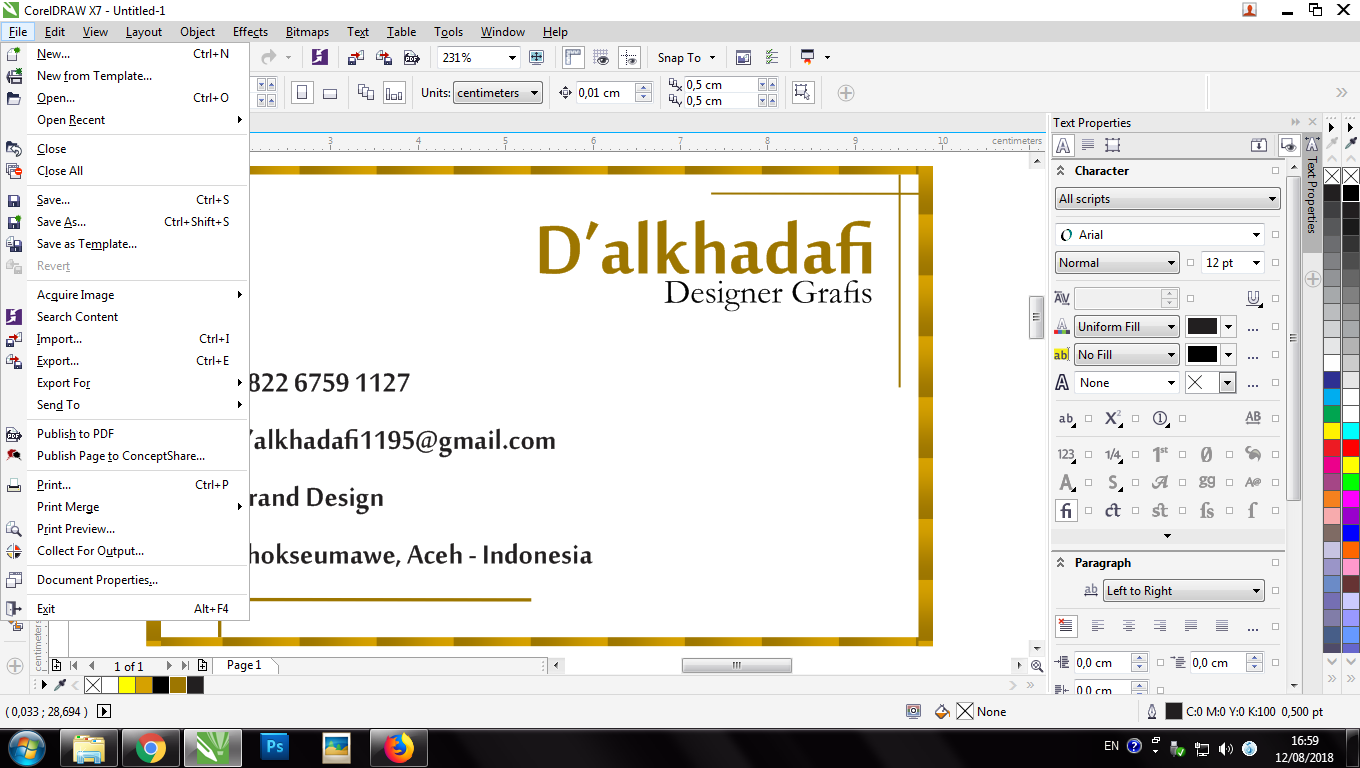Click the treat as filled icon in property bar
This screenshot has height=768, width=1360.
click(802, 93)
